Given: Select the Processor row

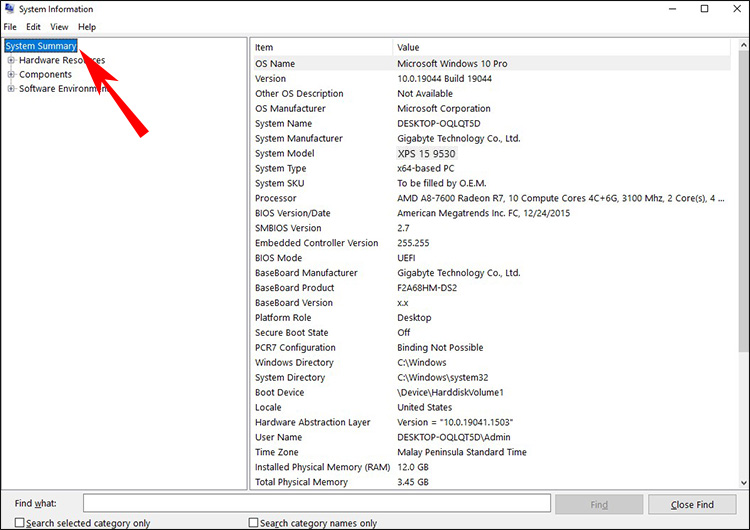Looking at the screenshot, I should (x=491, y=198).
